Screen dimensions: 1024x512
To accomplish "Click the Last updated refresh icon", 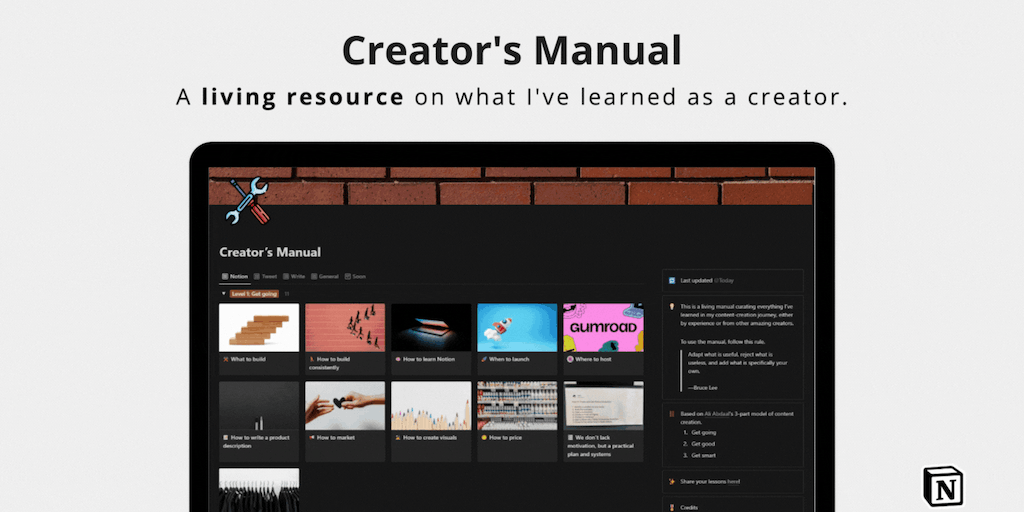I will pyautogui.click(x=671, y=280).
